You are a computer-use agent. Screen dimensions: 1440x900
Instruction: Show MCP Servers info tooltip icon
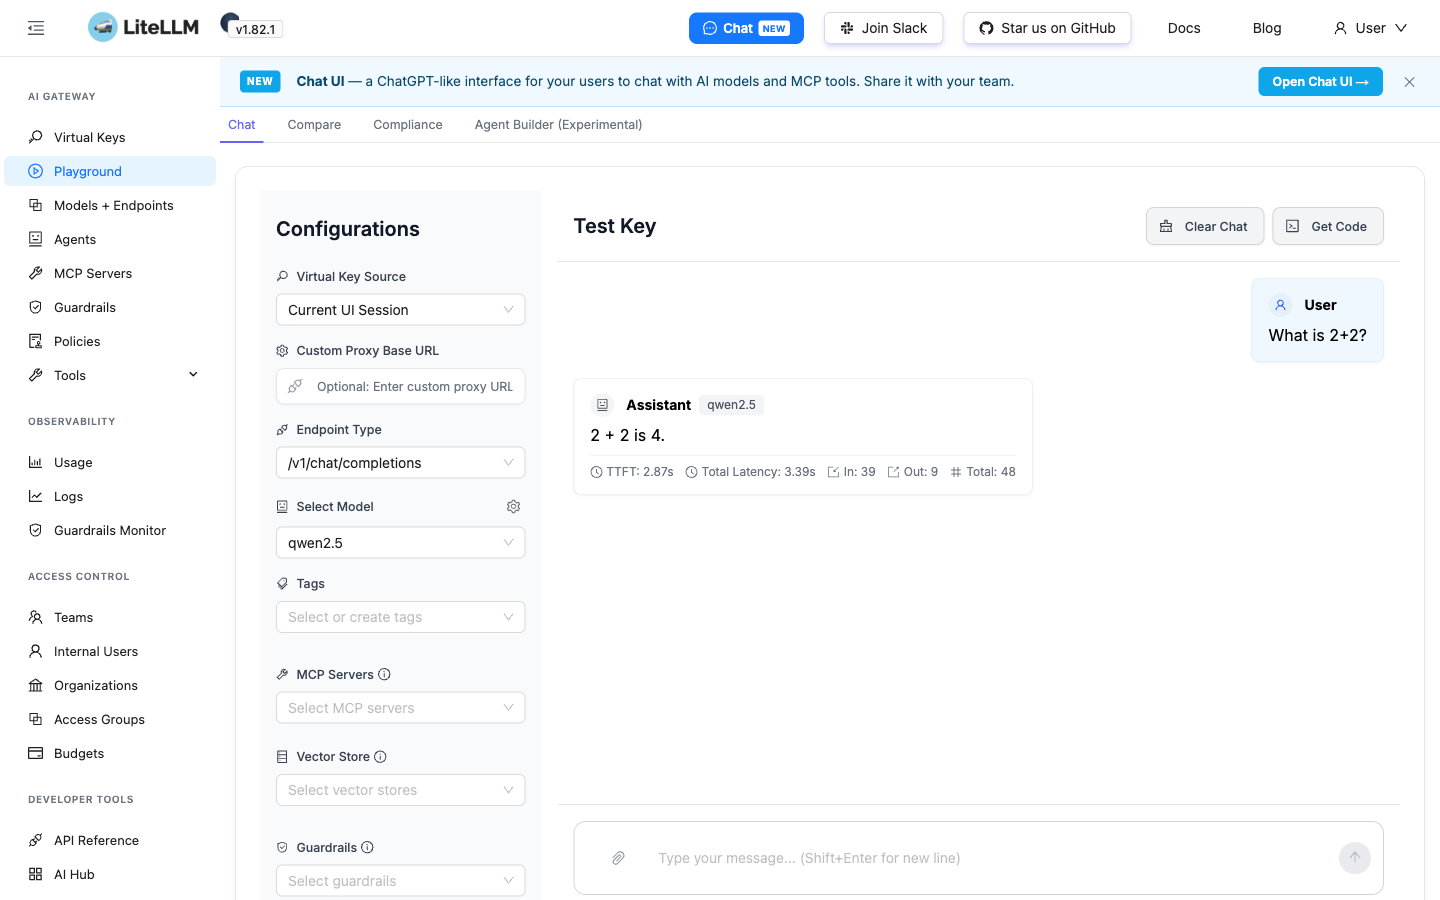[385, 675]
